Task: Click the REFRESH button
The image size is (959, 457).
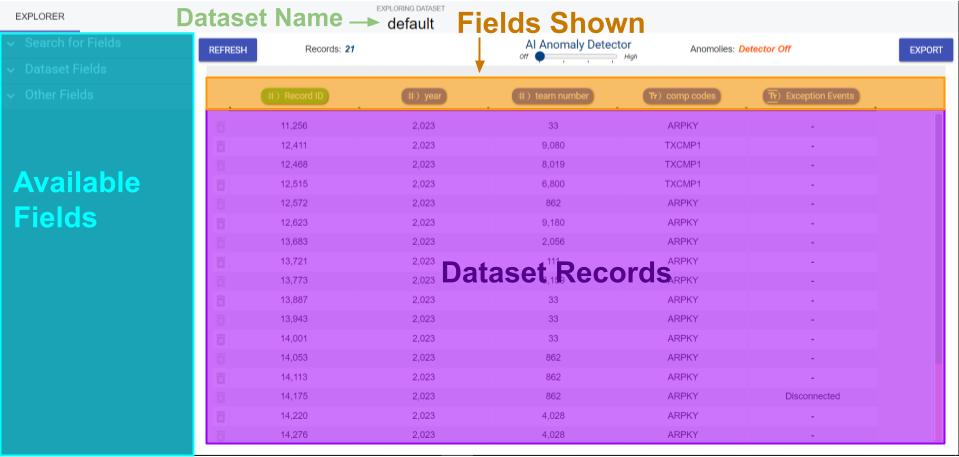Action: [x=228, y=50]
